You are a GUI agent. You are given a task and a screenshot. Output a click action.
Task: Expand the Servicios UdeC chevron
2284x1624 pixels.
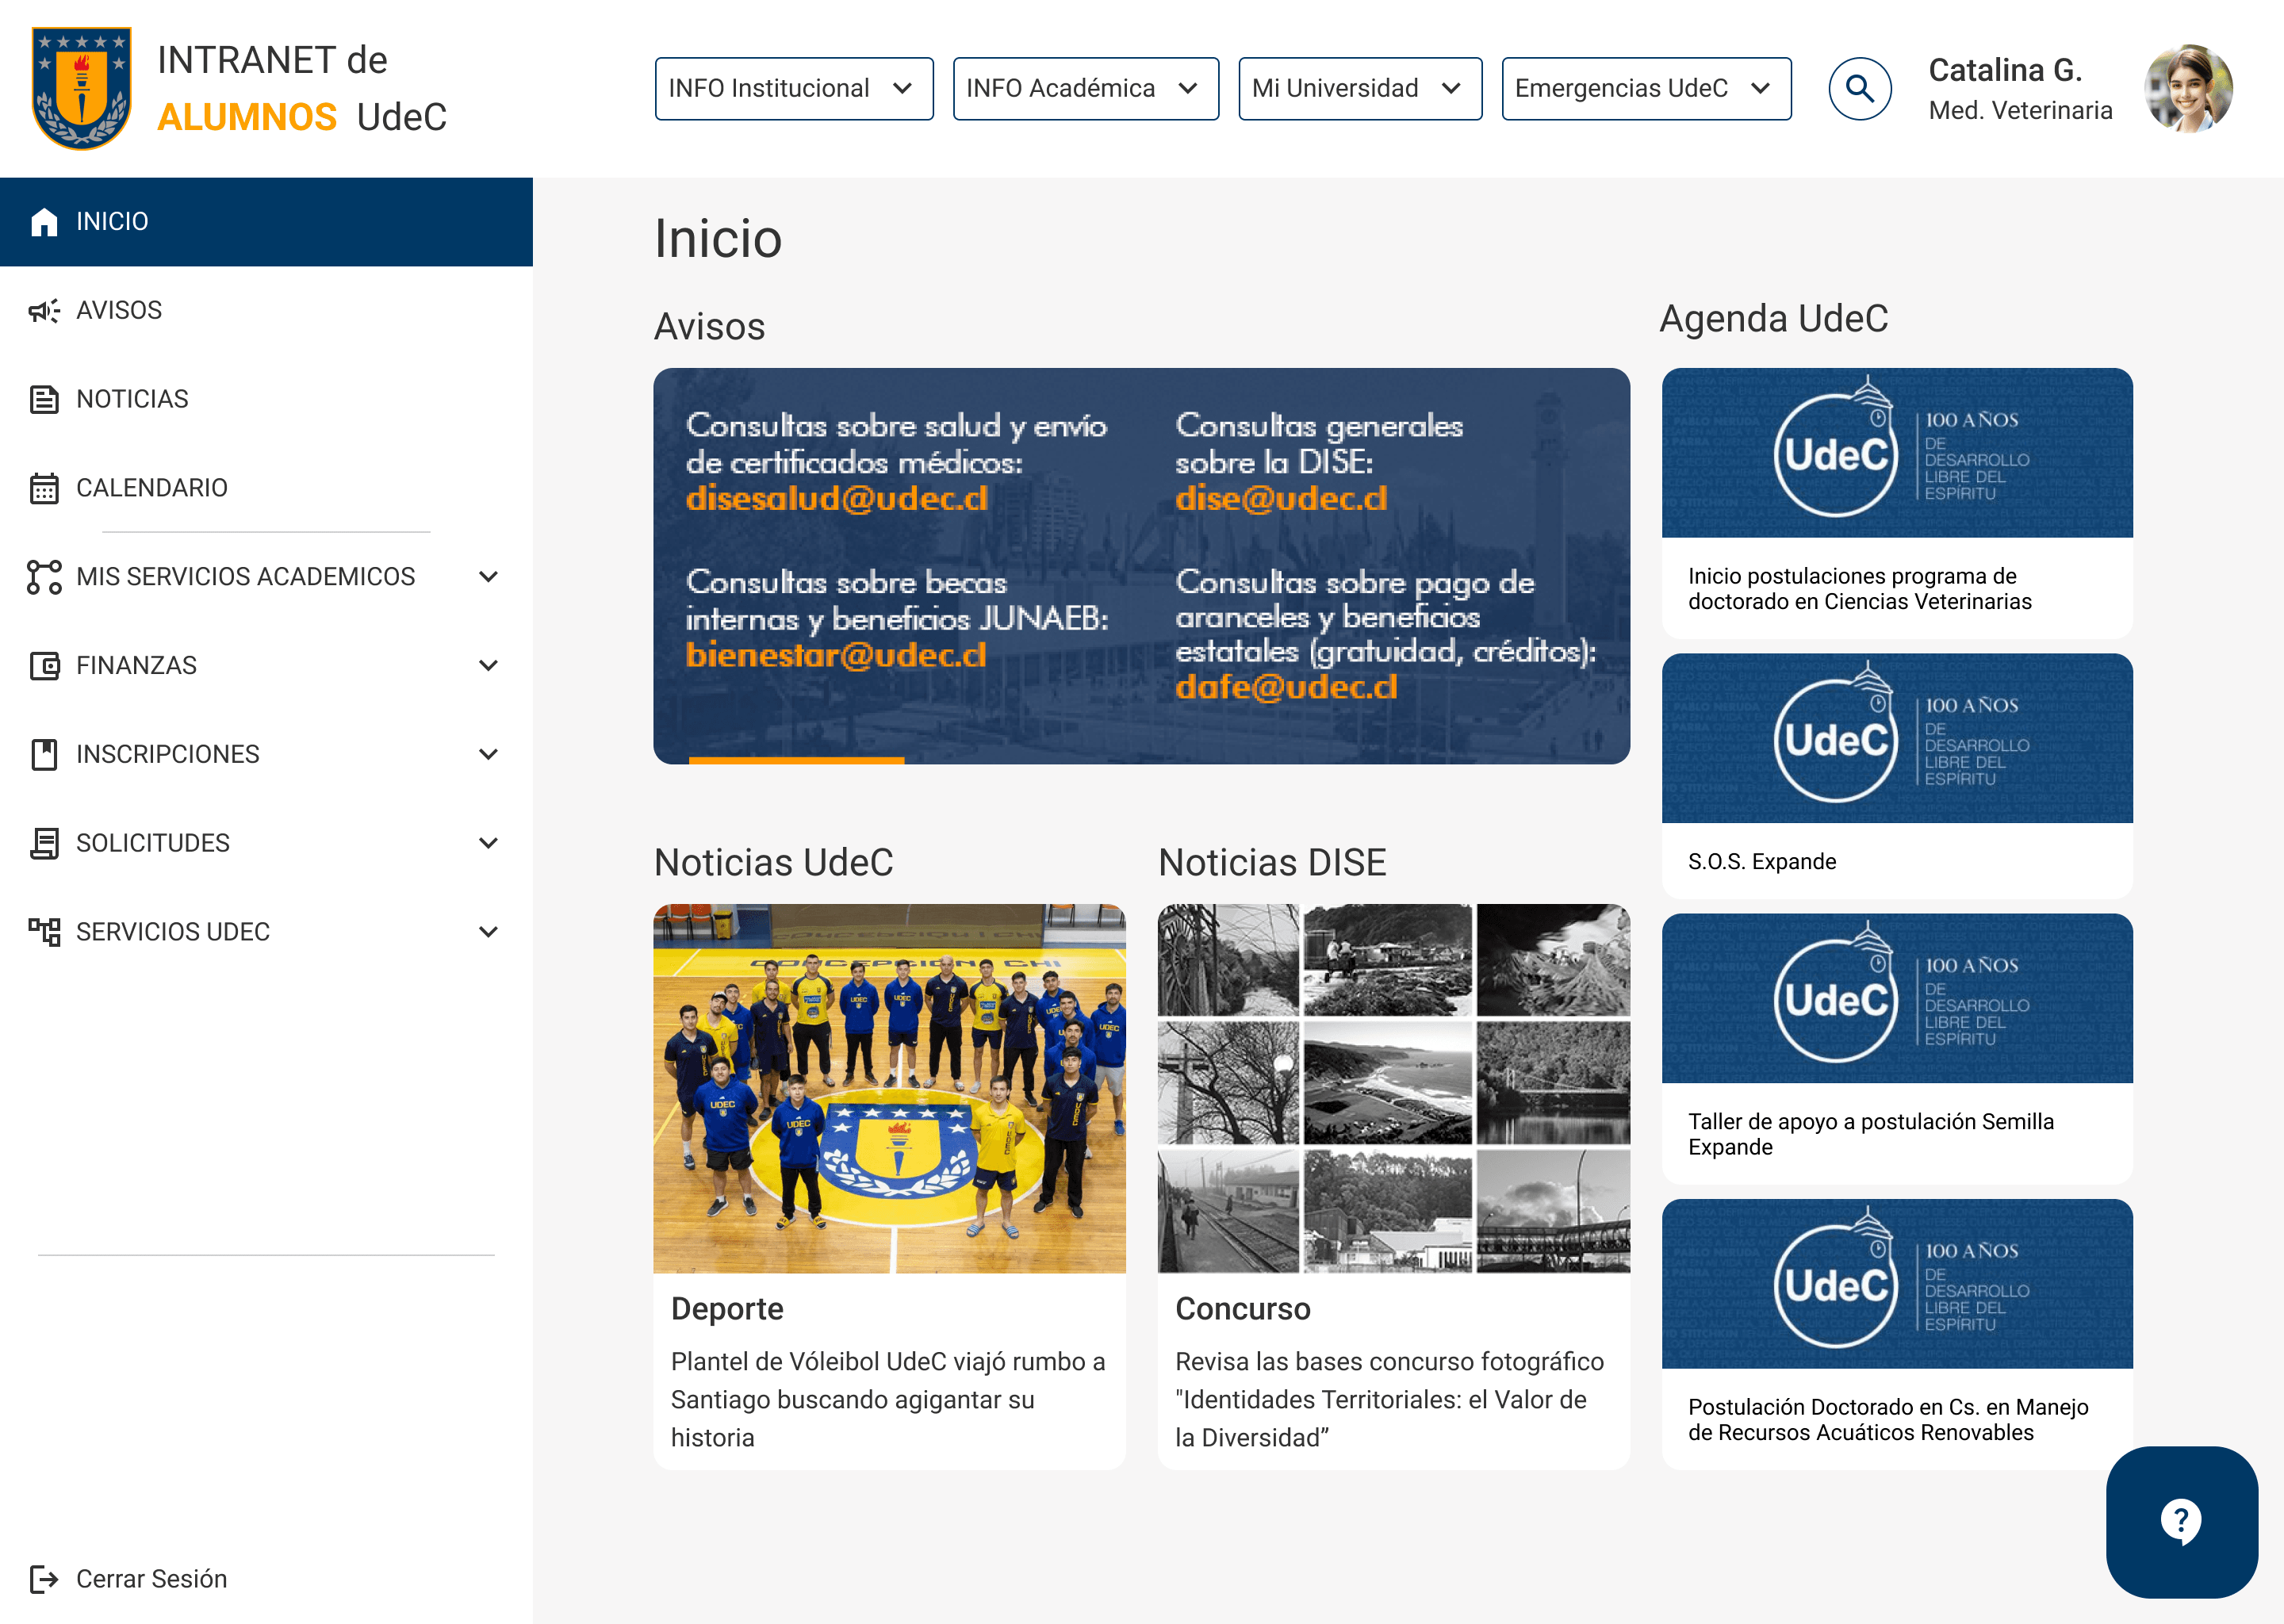[x=488, y=932]
